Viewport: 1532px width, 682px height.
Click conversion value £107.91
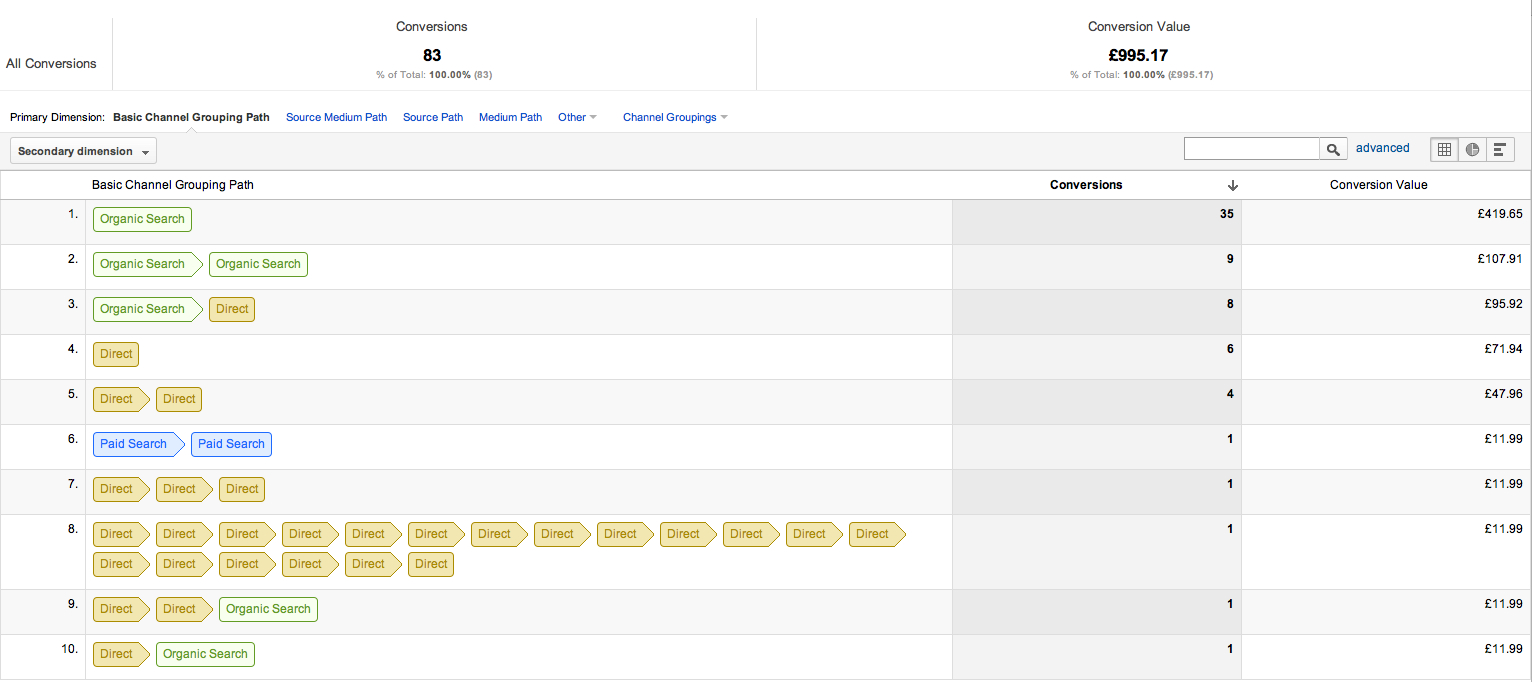tap(1500, 259)
